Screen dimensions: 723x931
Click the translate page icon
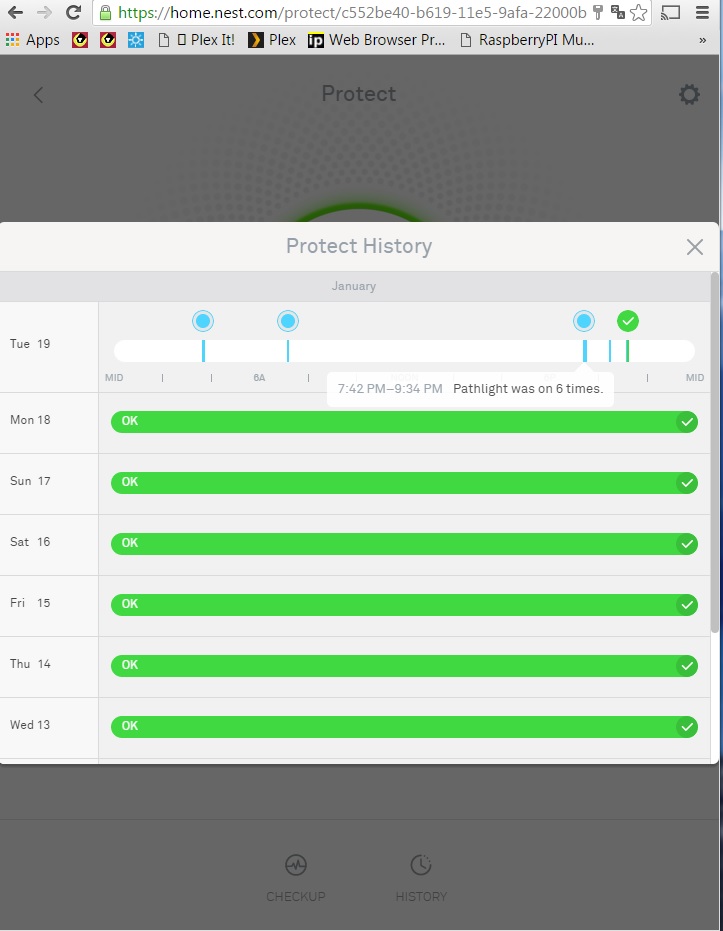(618, 12)
